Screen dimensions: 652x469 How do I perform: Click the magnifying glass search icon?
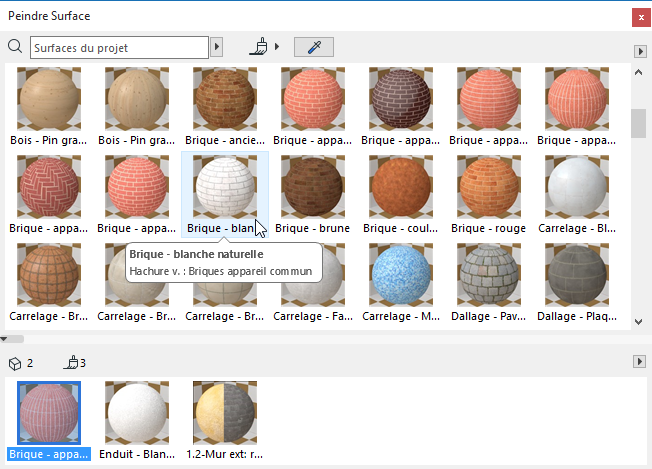pos(14,47)
